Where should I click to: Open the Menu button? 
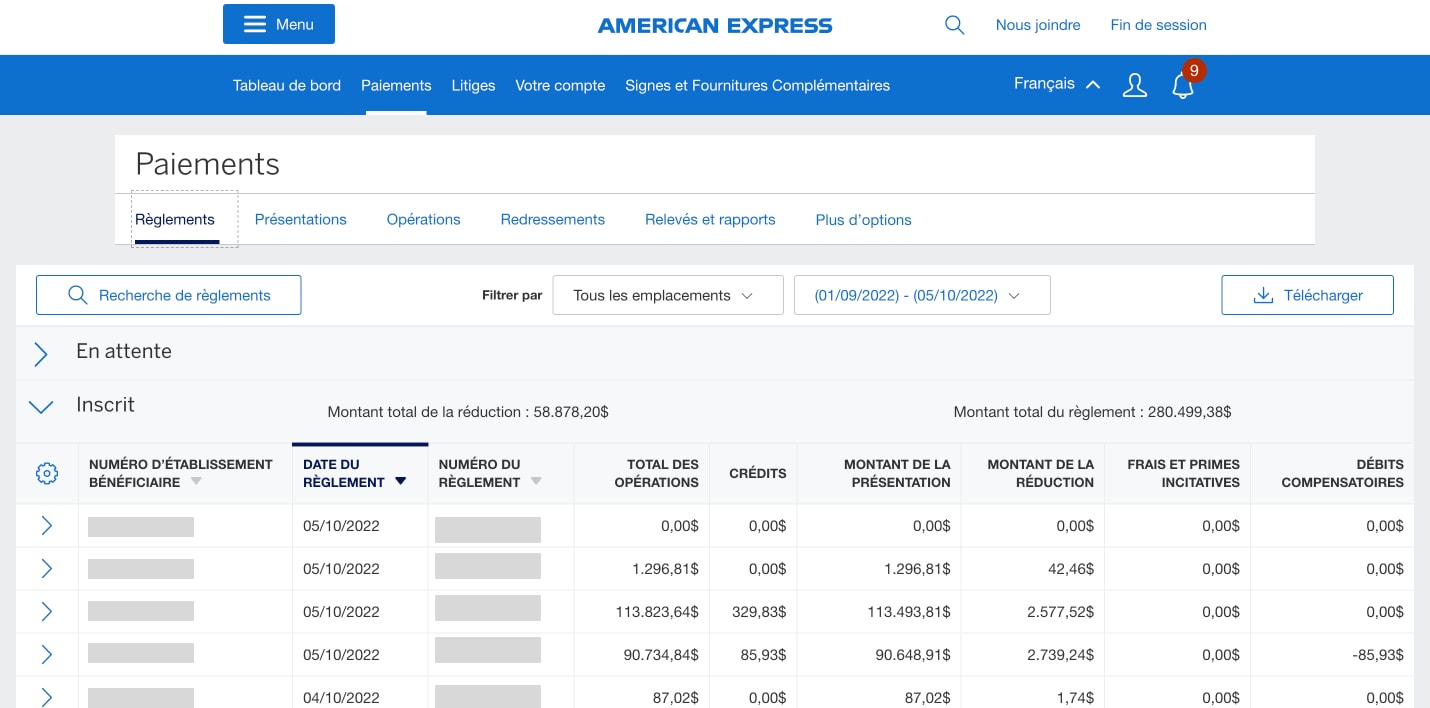pos(278,24)
